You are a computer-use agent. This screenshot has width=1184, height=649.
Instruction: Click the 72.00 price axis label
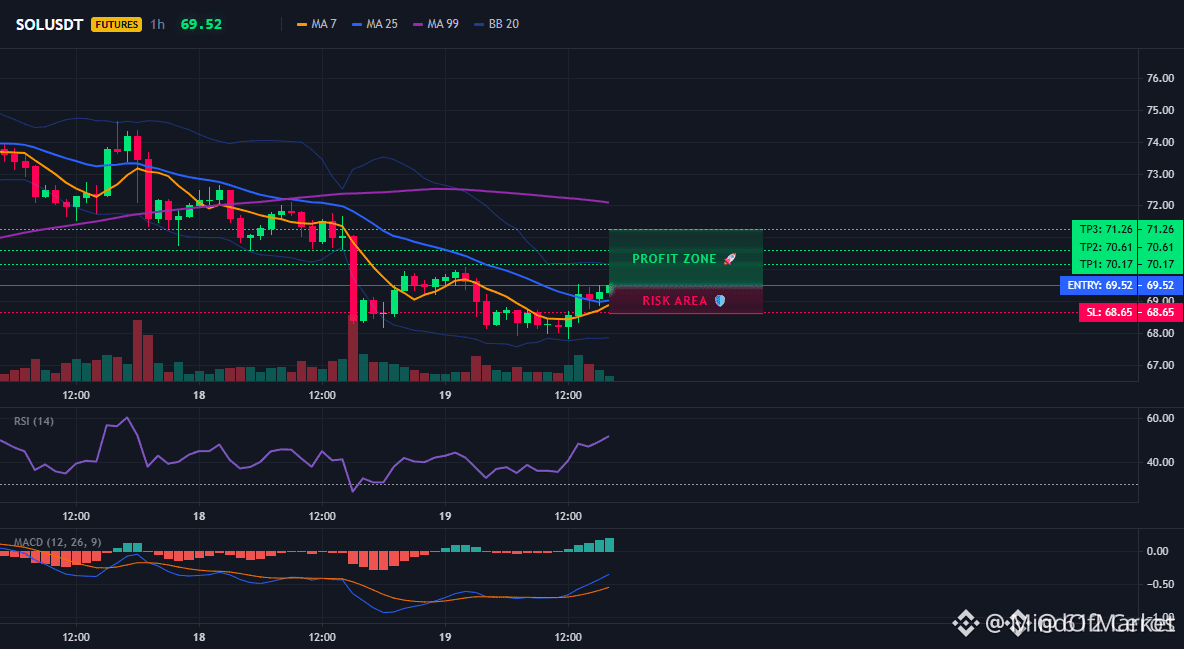(x=1160, y=206)
